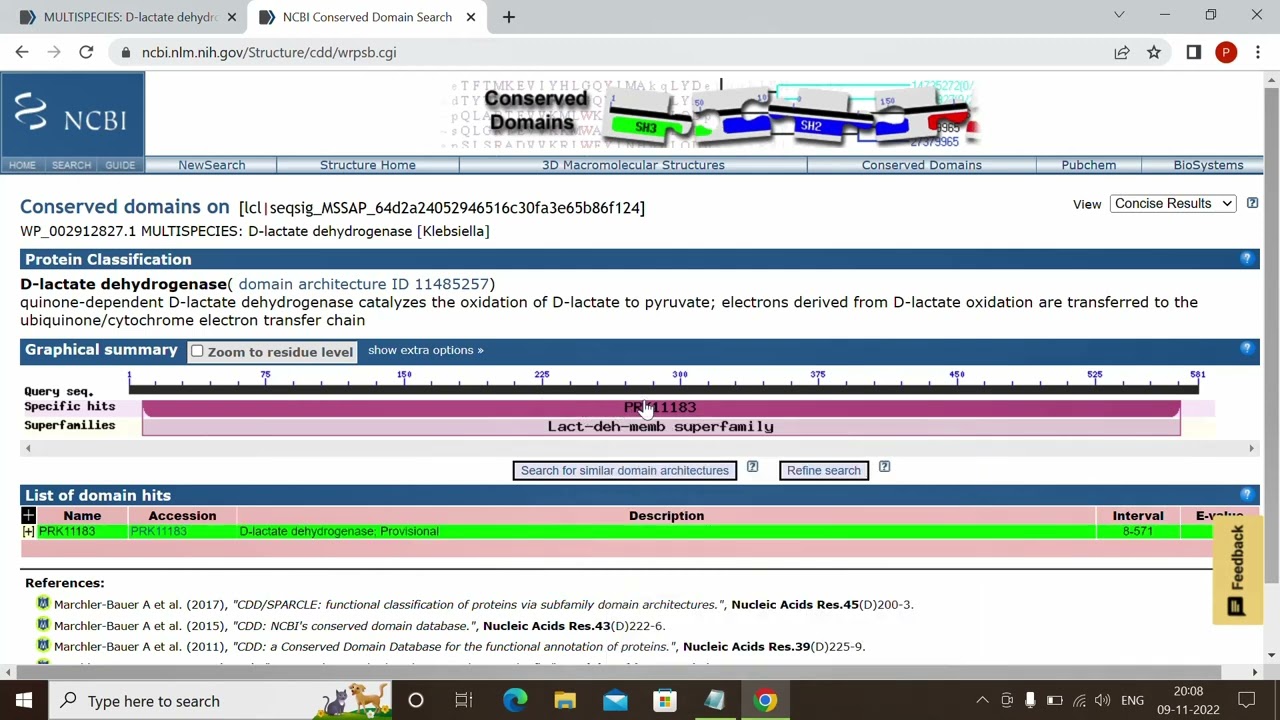This screenshot has height=720, width=1280.
Task: Open NewSearch menu item
Action: click(211, 165)
